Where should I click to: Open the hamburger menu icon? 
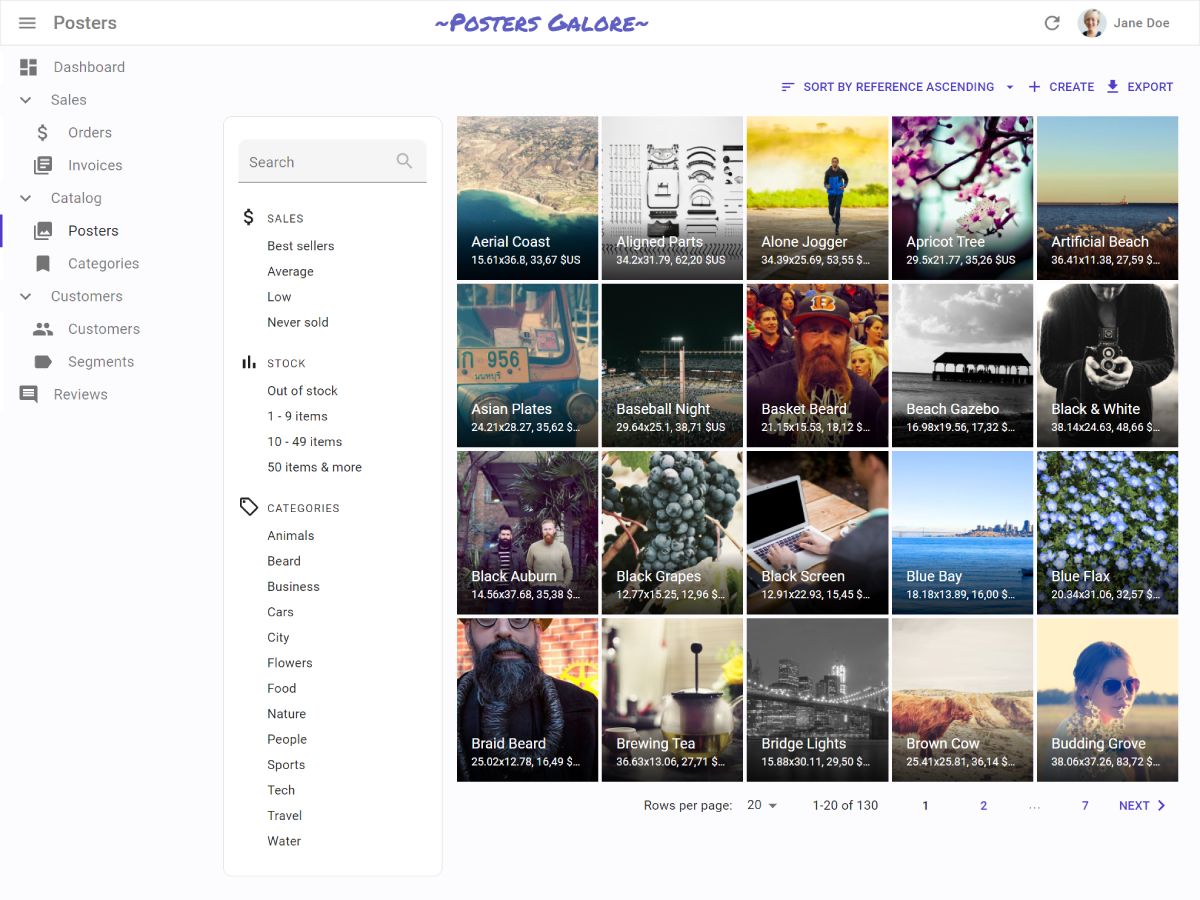(27, 23)
